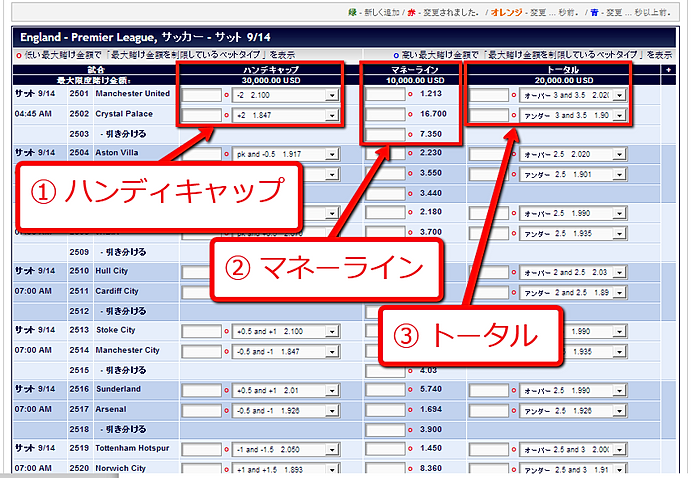
Task: Click the '30,000.00 USD' handicap limit text
Action: tap(271, 81)
